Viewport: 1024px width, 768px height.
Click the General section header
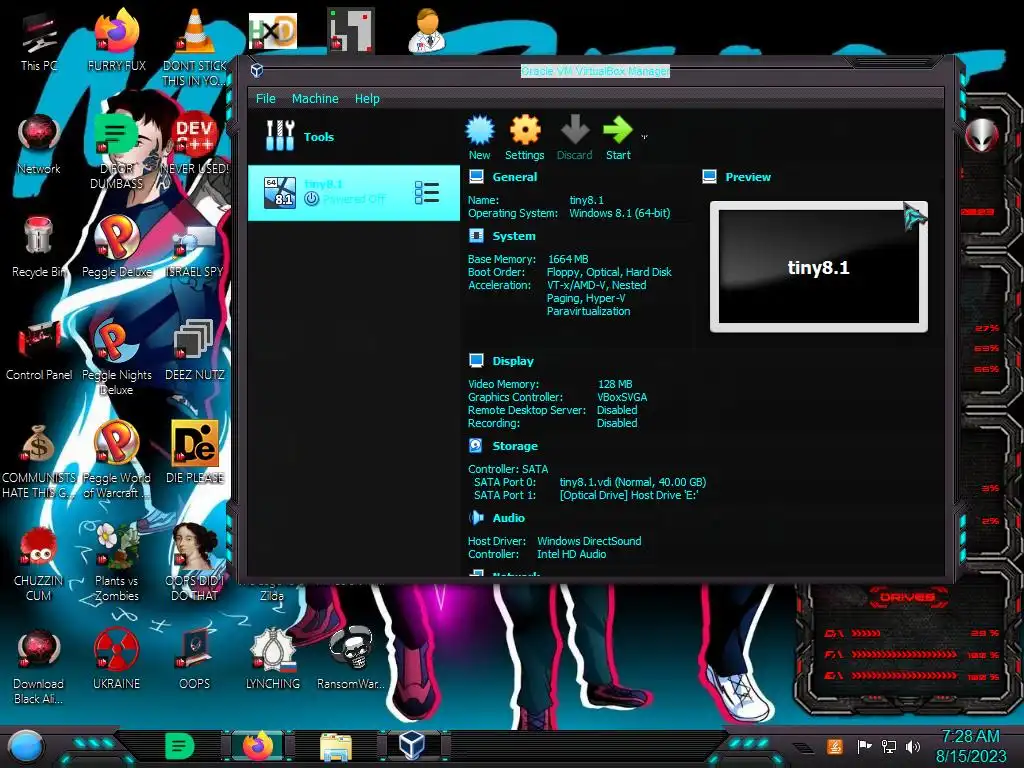(x=515, y=177)
